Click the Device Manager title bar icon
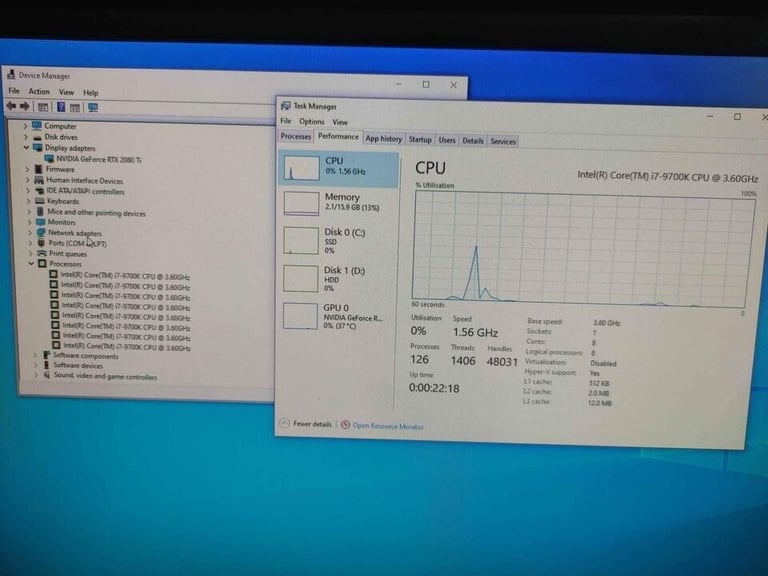The image size is (768, 576). pos(11,74)
